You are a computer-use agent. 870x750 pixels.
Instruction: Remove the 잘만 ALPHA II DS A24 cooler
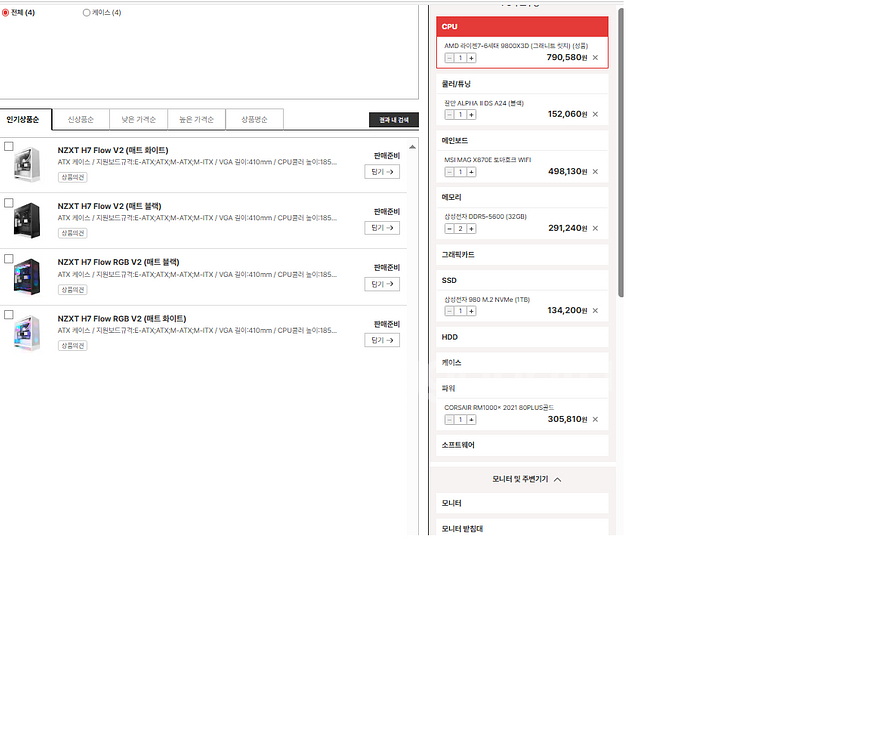595,114
